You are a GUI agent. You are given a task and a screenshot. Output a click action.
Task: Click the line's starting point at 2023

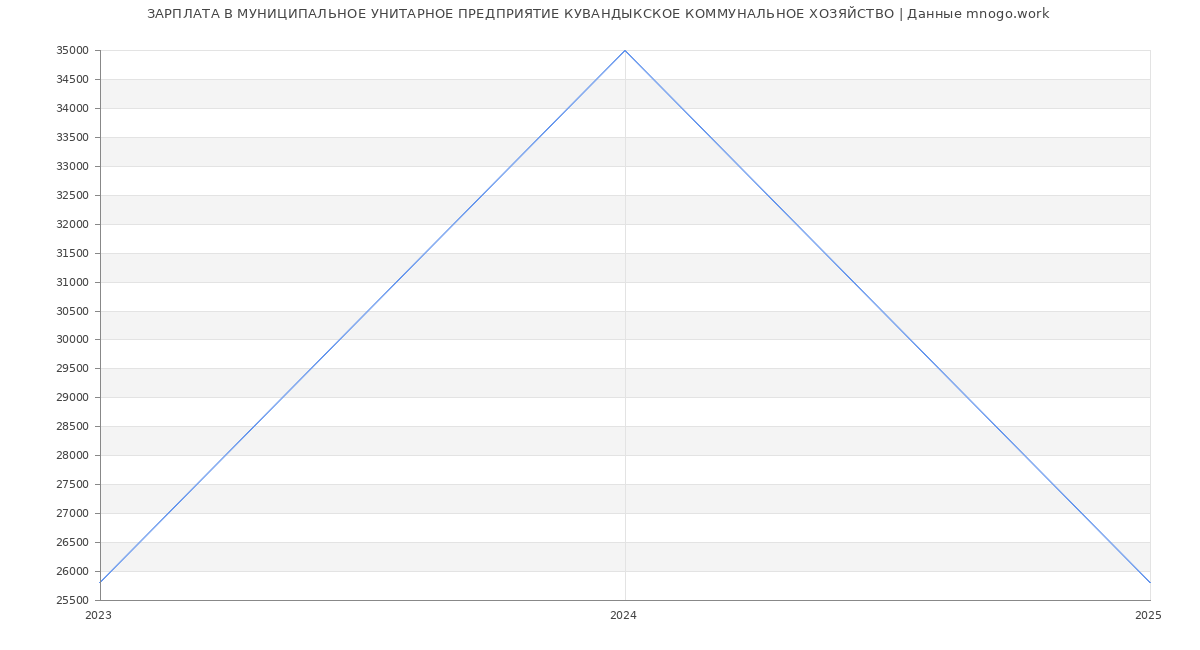pyautogui.click(x=100, y=582)
